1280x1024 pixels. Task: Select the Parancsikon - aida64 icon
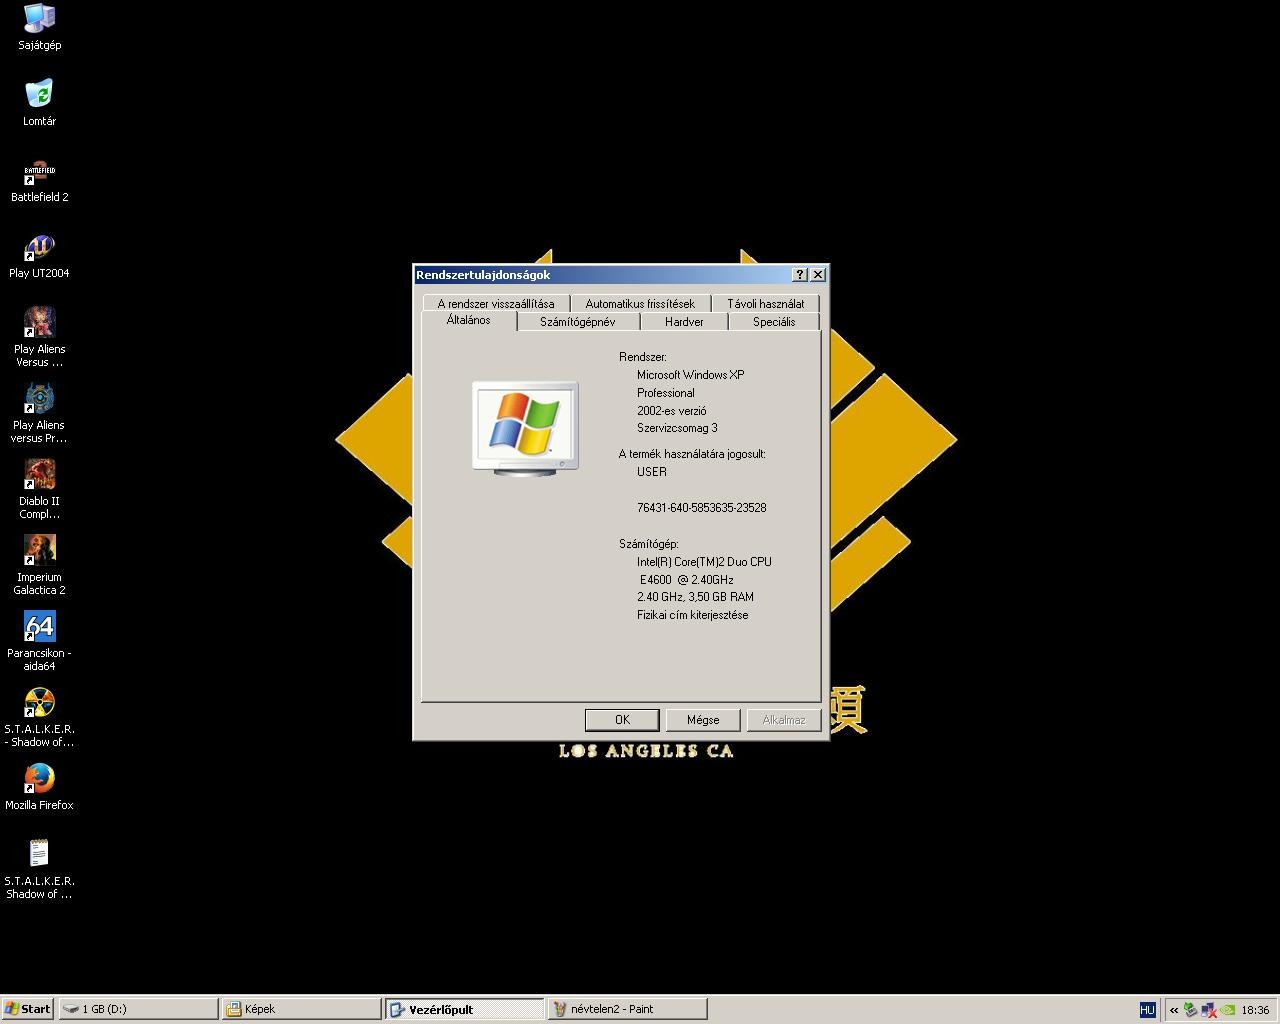pyautogui.click(x=39, y=640)
